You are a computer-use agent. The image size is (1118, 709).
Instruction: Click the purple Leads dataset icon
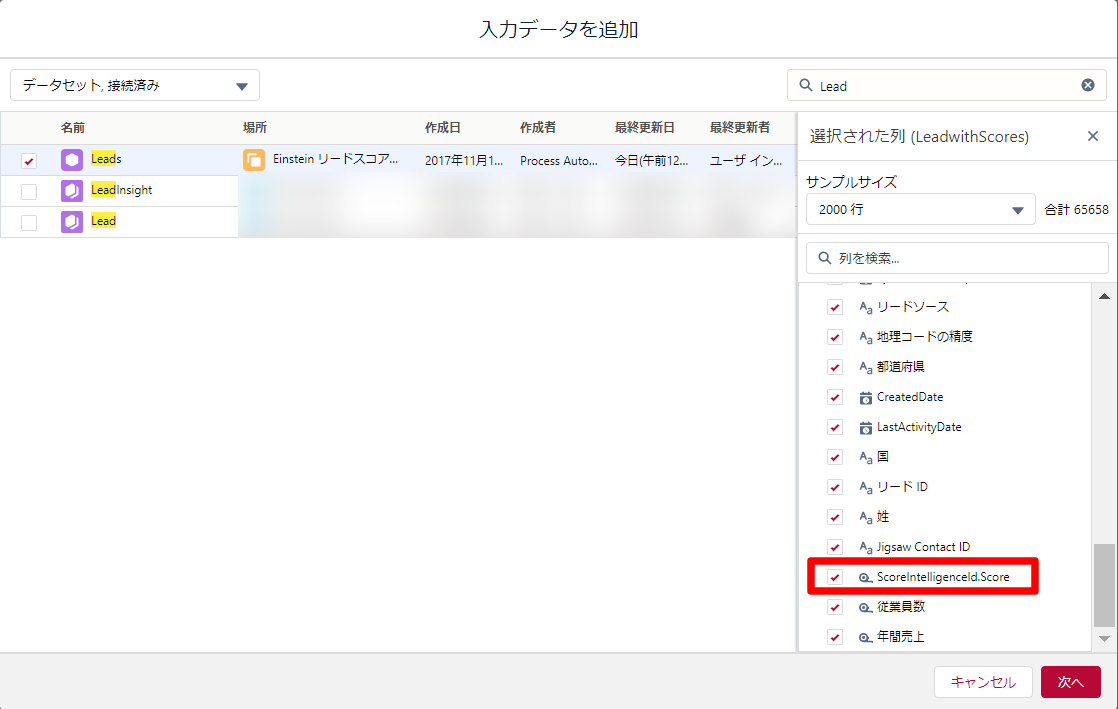tap(72, 160)
